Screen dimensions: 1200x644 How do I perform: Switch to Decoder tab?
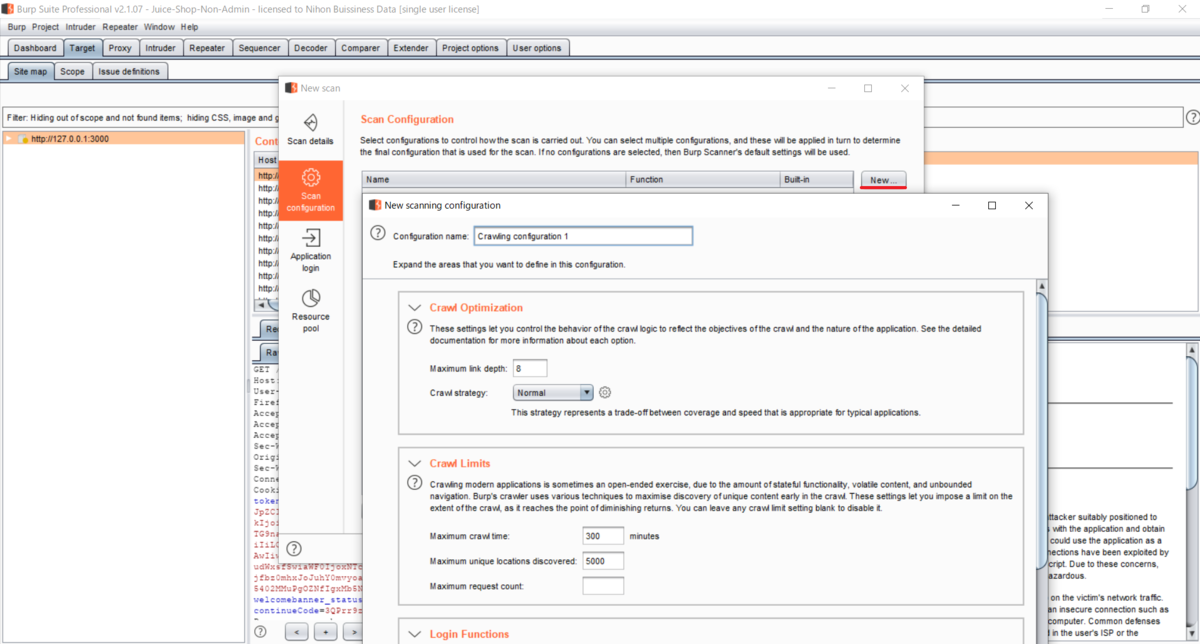[310, 48]
